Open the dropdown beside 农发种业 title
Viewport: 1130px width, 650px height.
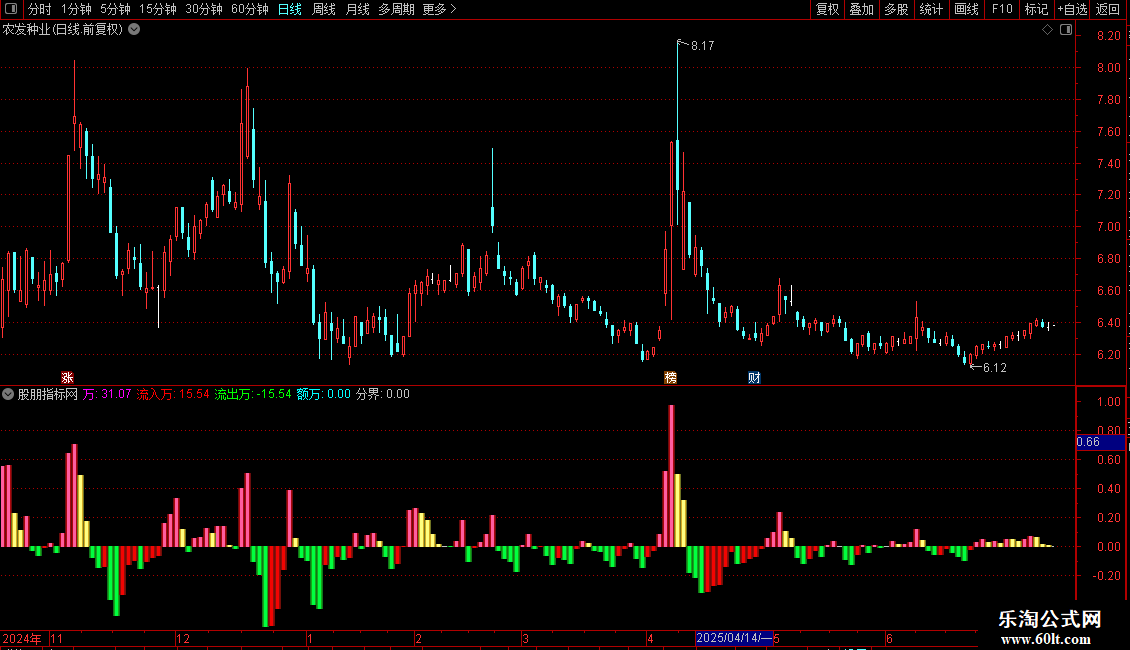click(x=134, y=30)
